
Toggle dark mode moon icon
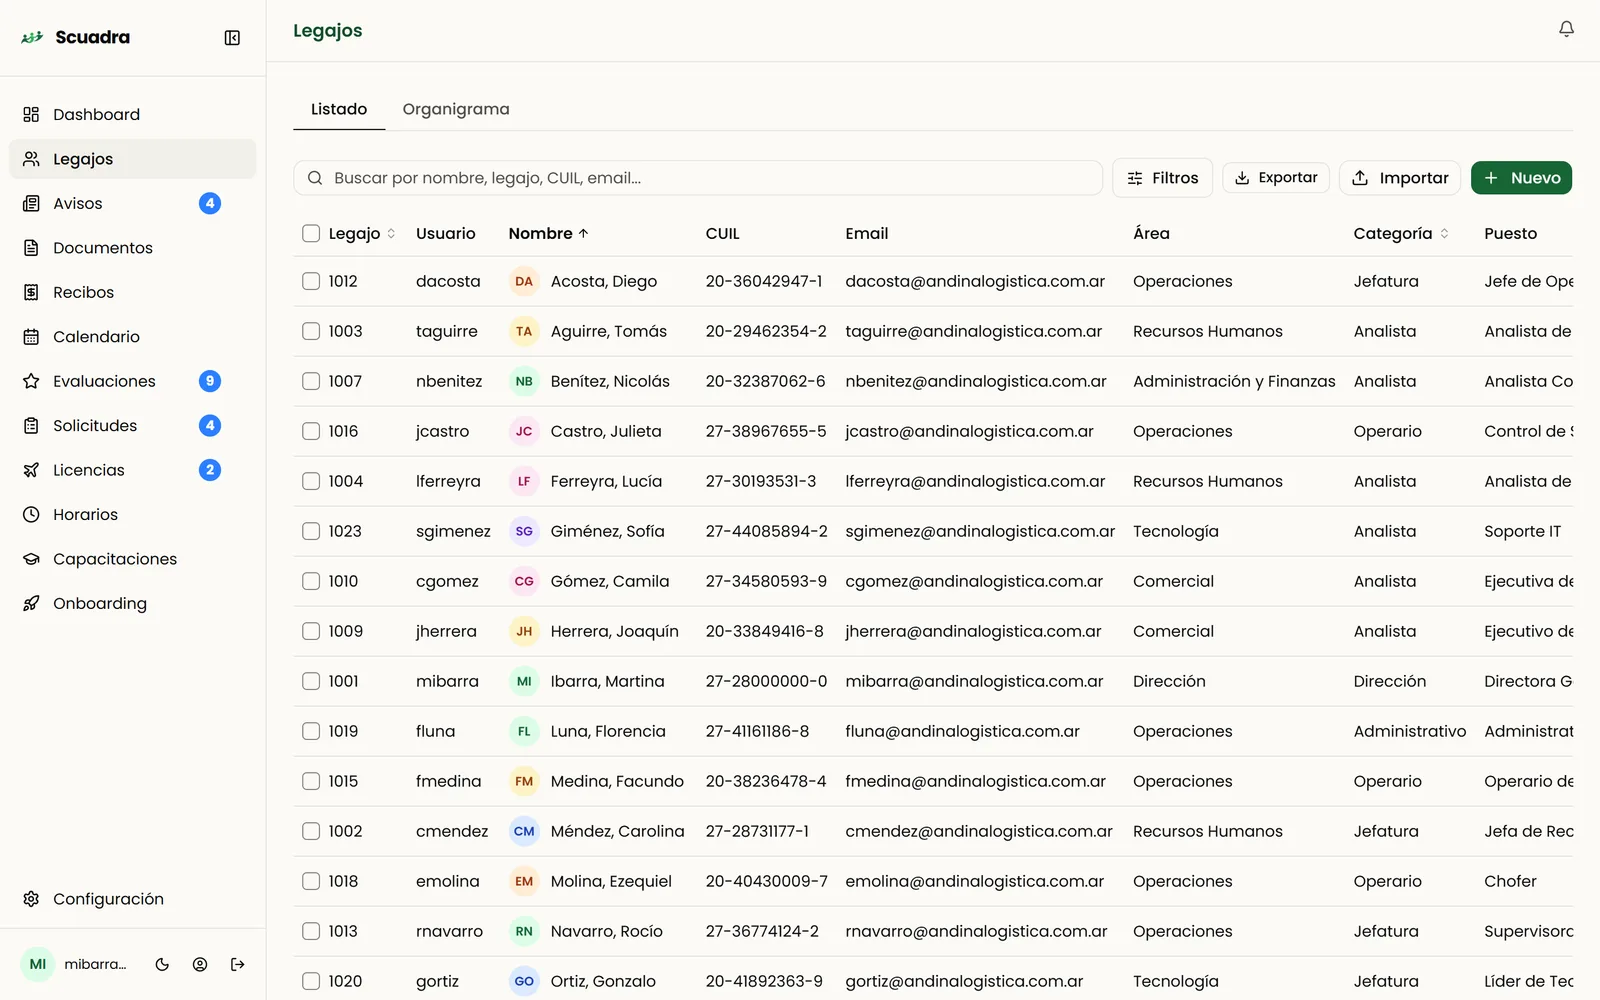162,965
